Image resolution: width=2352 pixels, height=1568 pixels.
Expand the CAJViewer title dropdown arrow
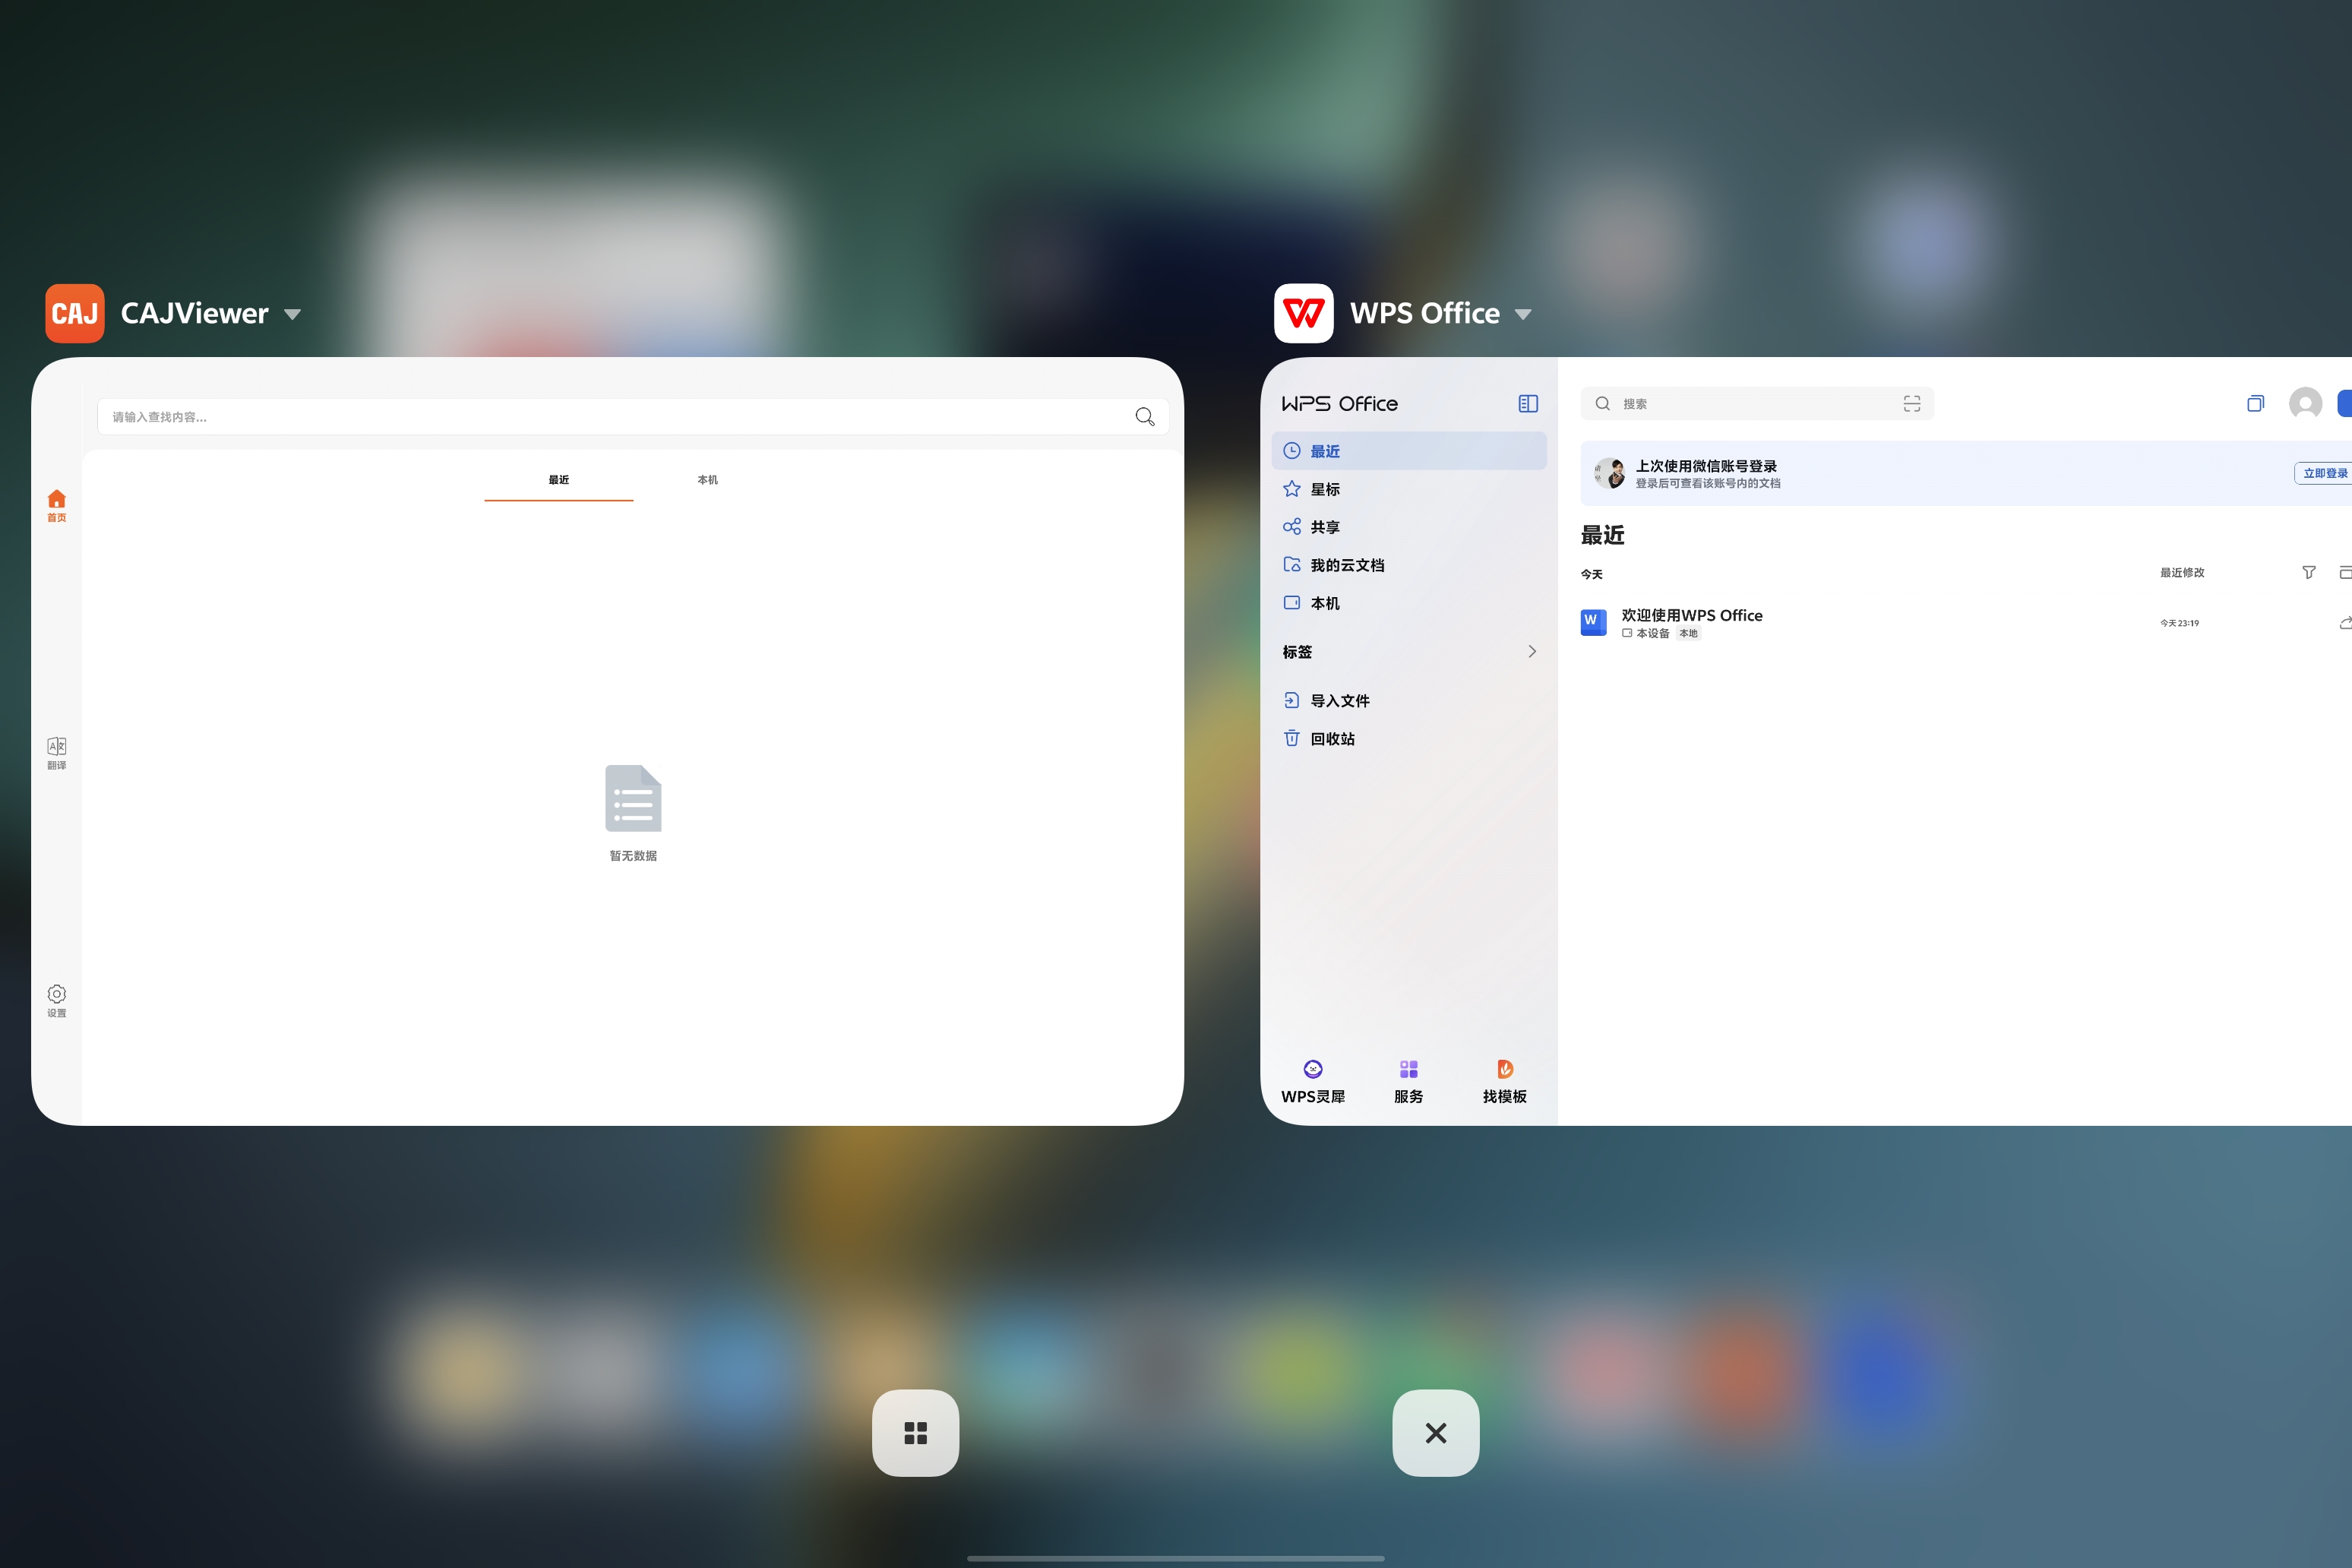coord(292,315)
